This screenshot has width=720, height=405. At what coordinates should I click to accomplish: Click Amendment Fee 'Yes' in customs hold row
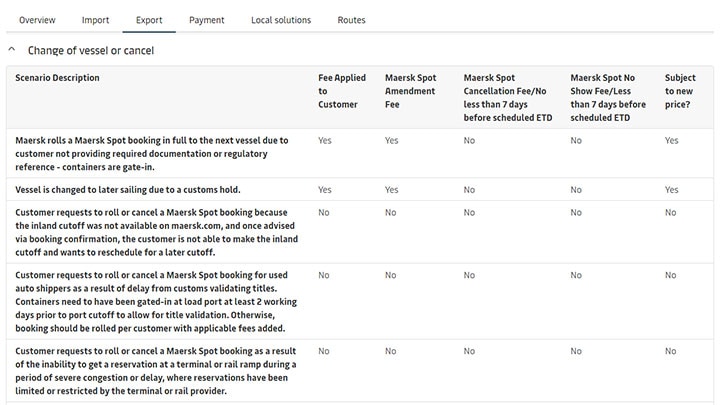(391, 190)
